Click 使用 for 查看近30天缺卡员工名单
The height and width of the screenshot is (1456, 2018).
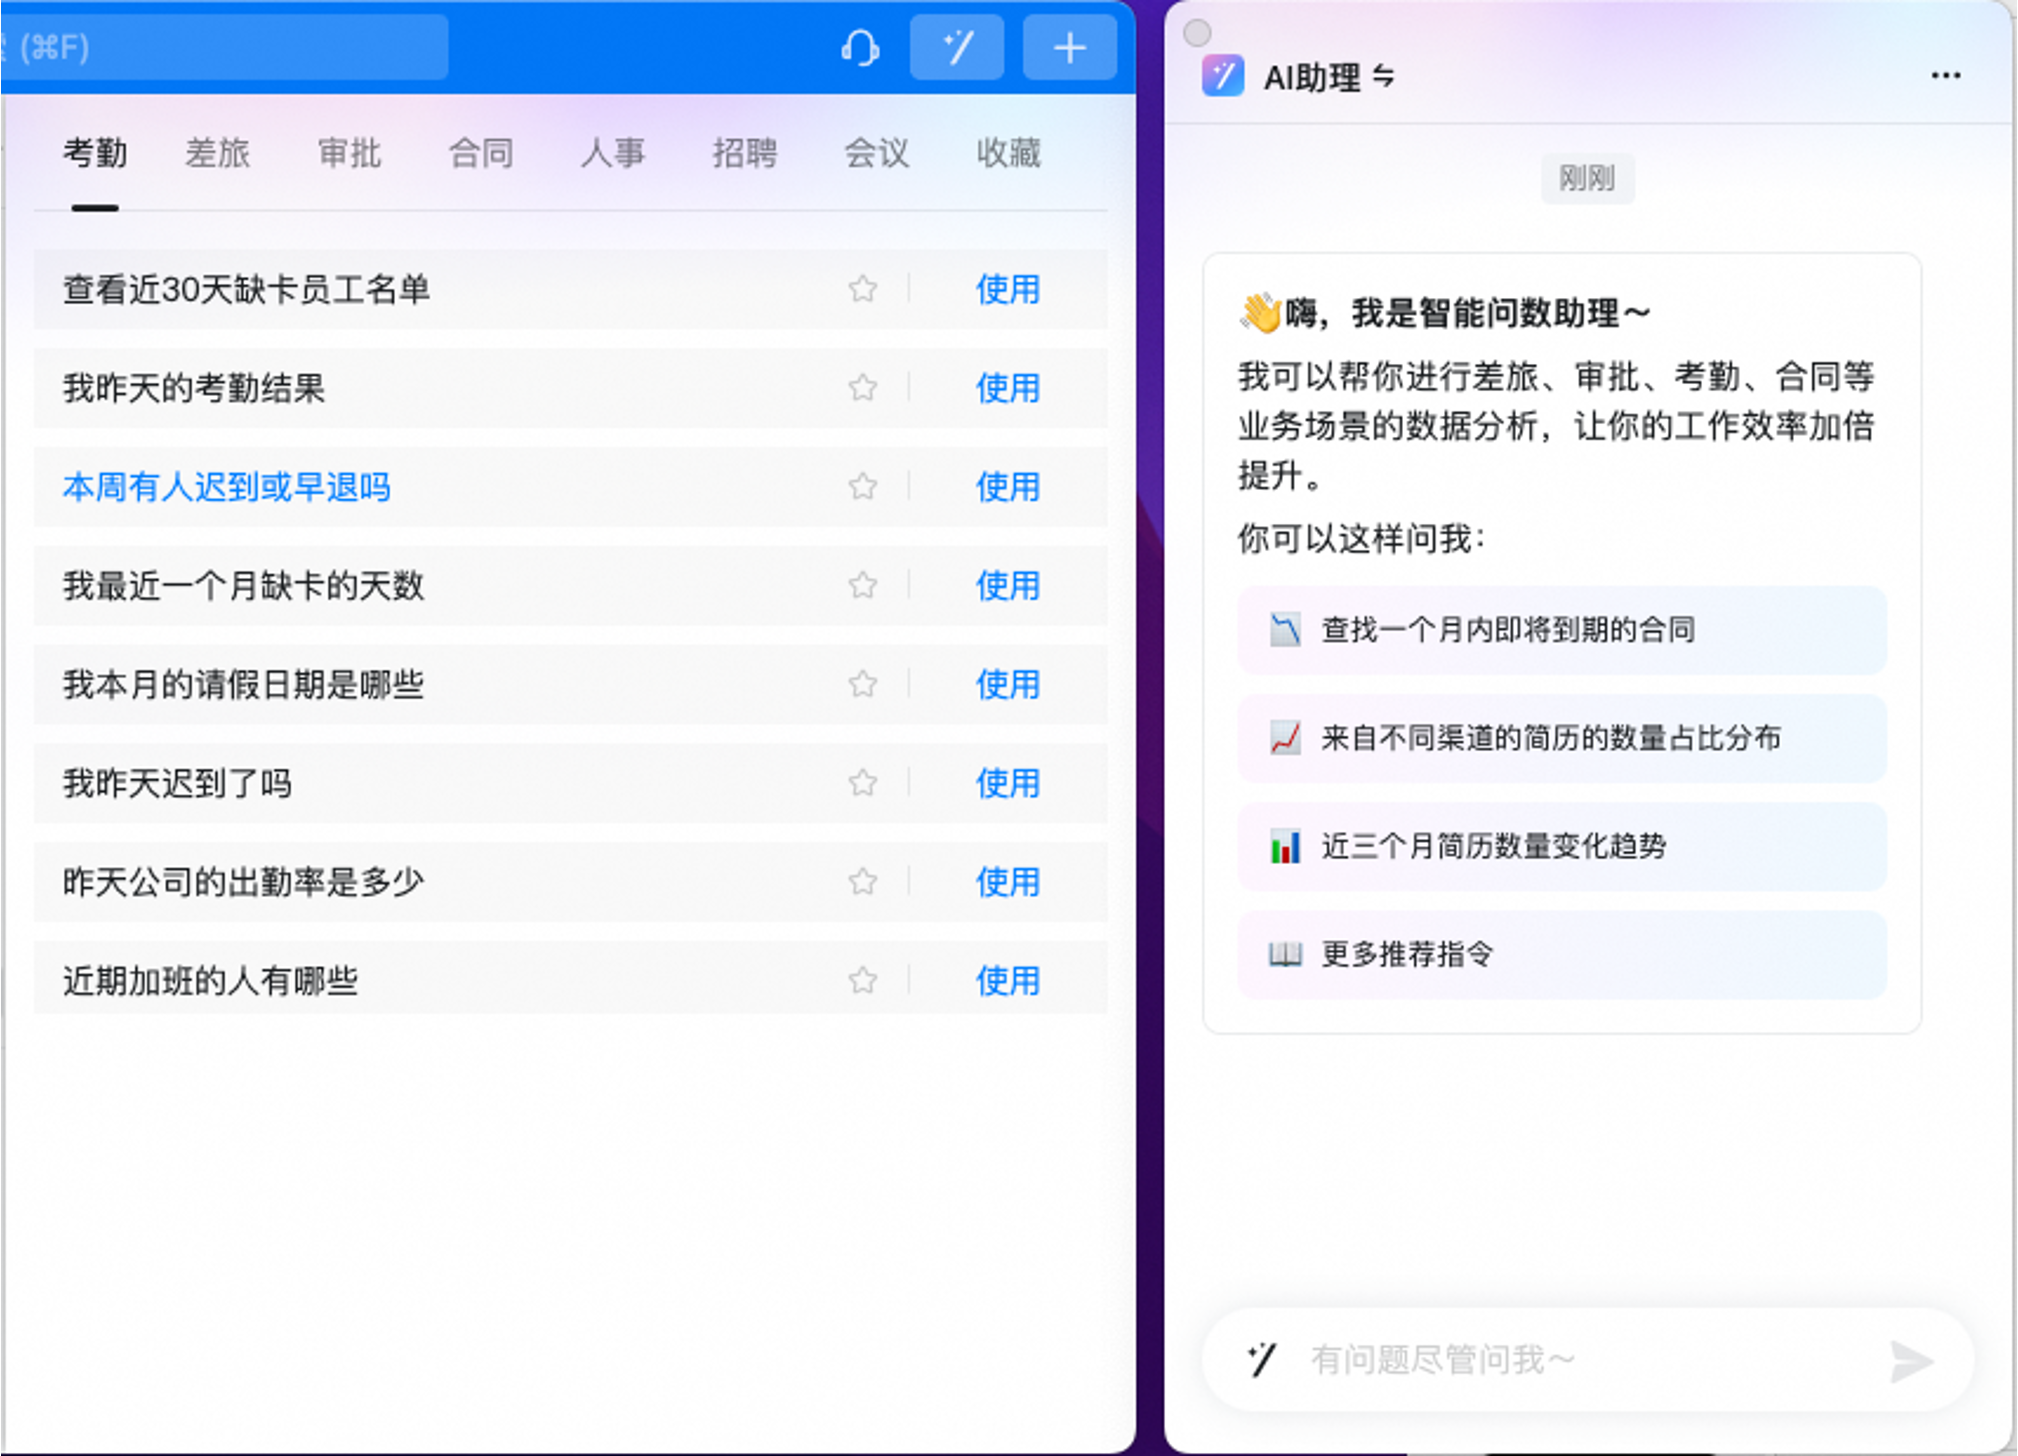pyautogui.click(x=1008, y=289)
